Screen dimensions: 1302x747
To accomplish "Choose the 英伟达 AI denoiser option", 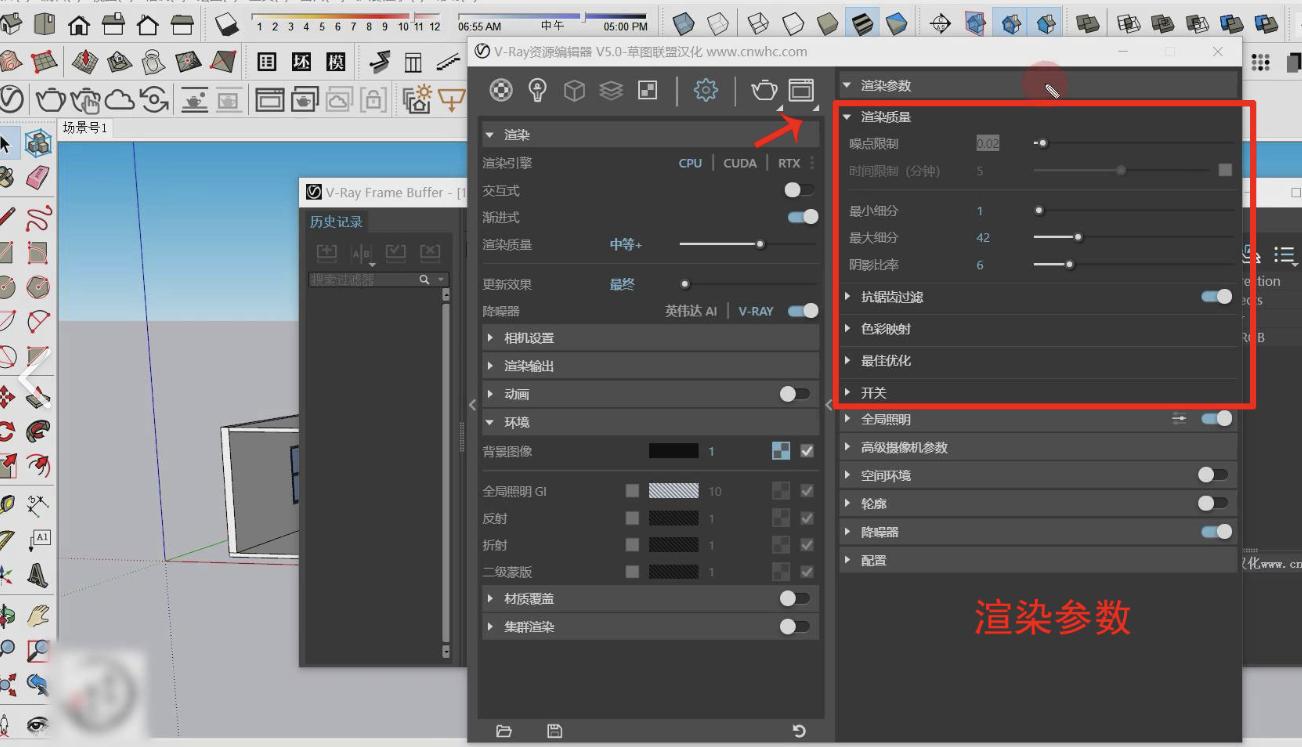I will [x=690, y=311].
